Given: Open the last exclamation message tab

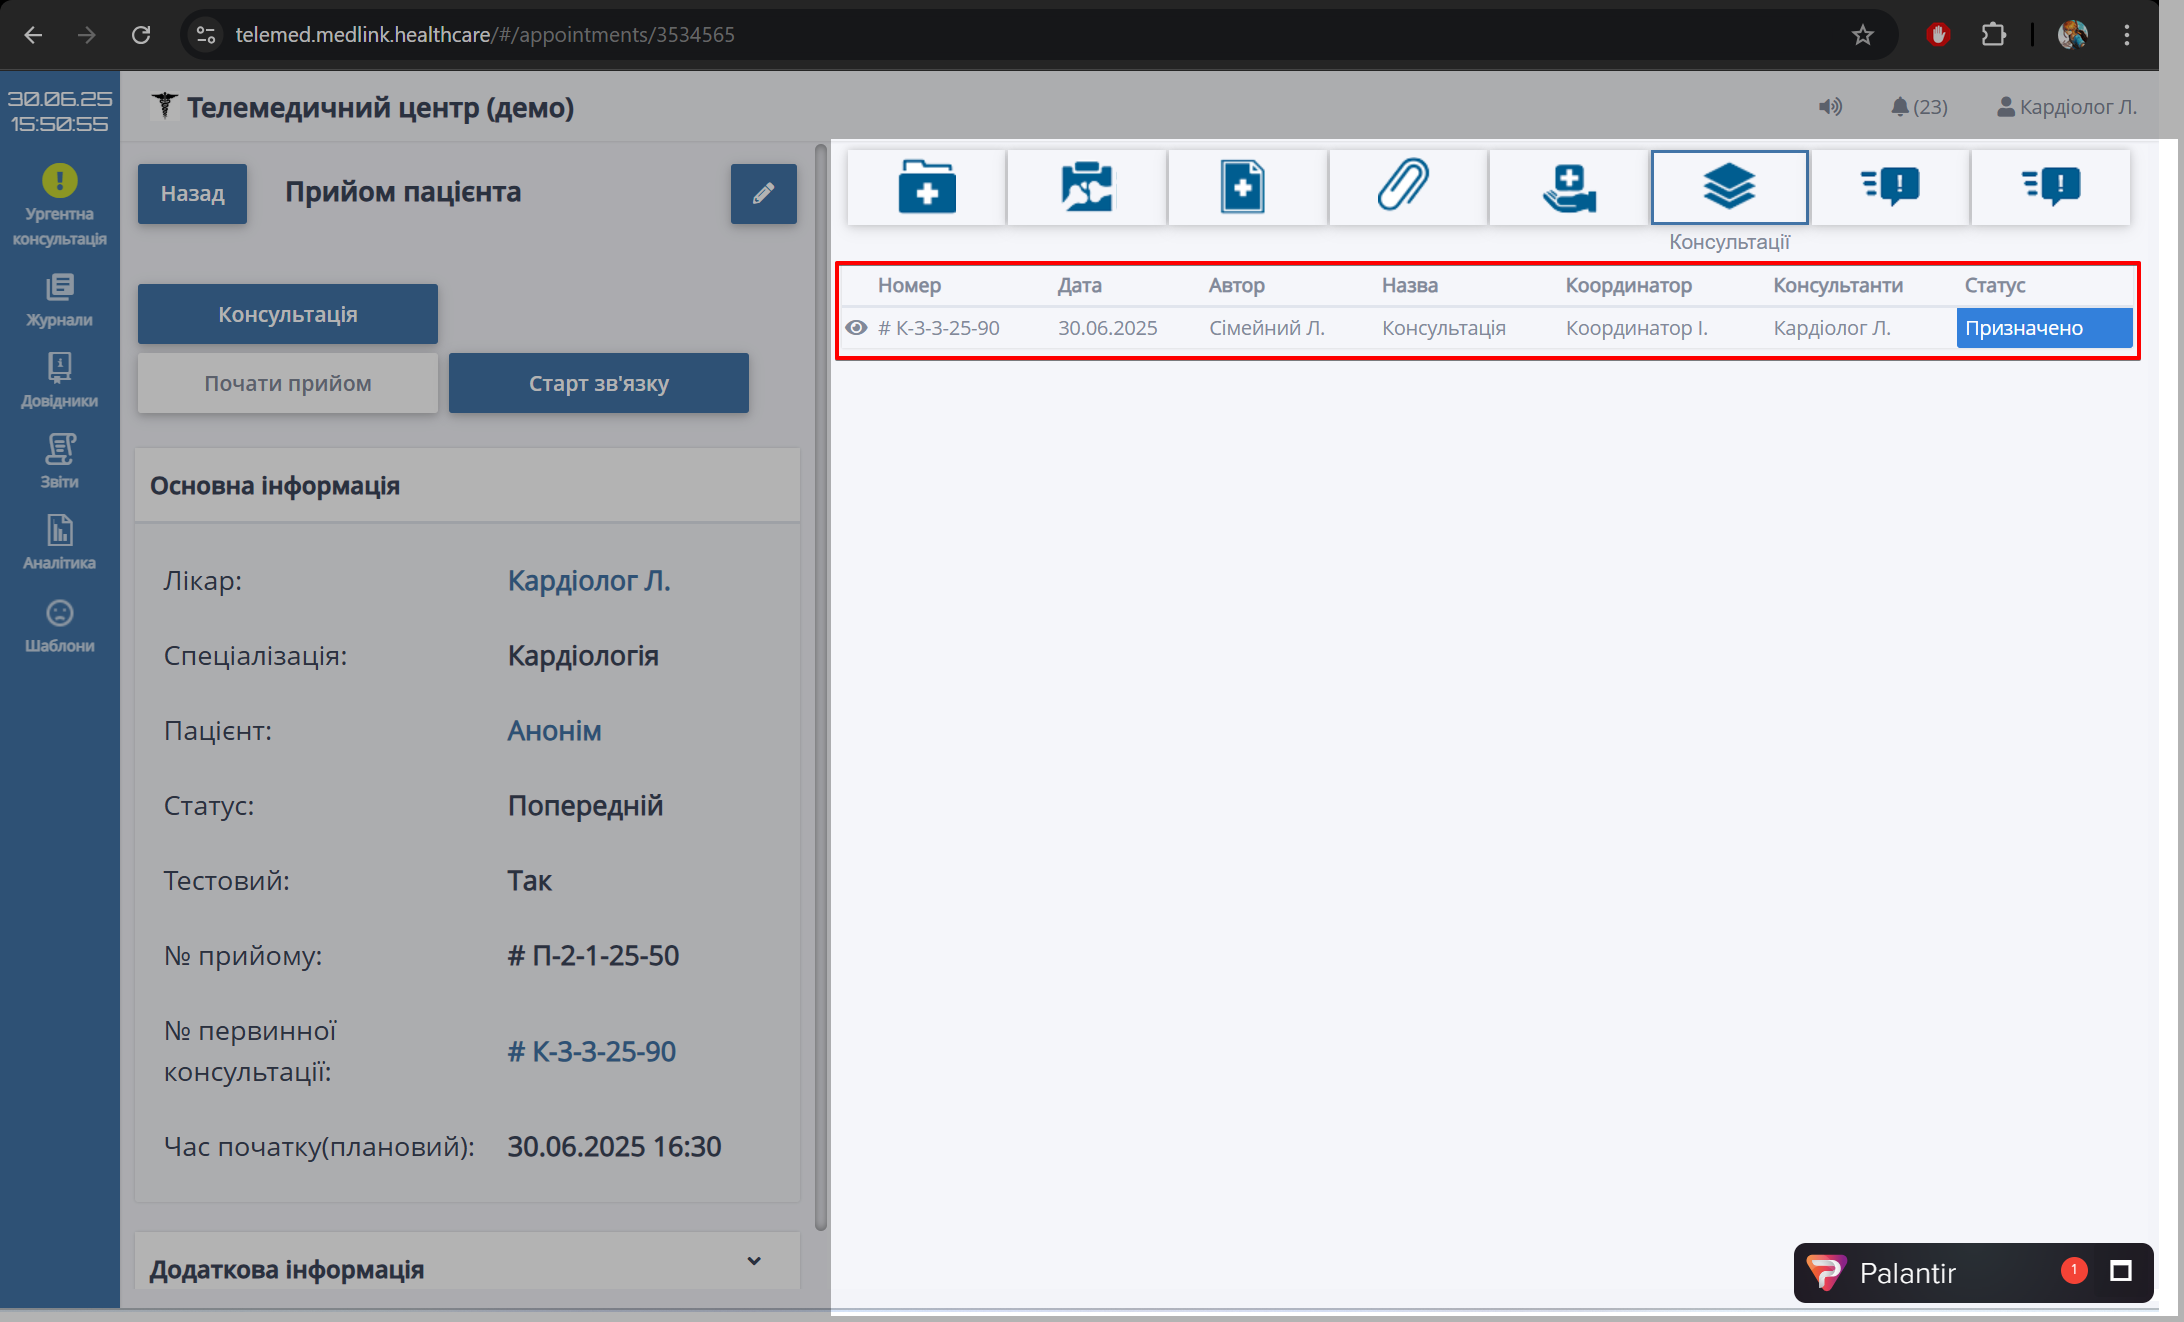Looking at the screenshot, I should pyautogui.click(x=2051, y=187).
